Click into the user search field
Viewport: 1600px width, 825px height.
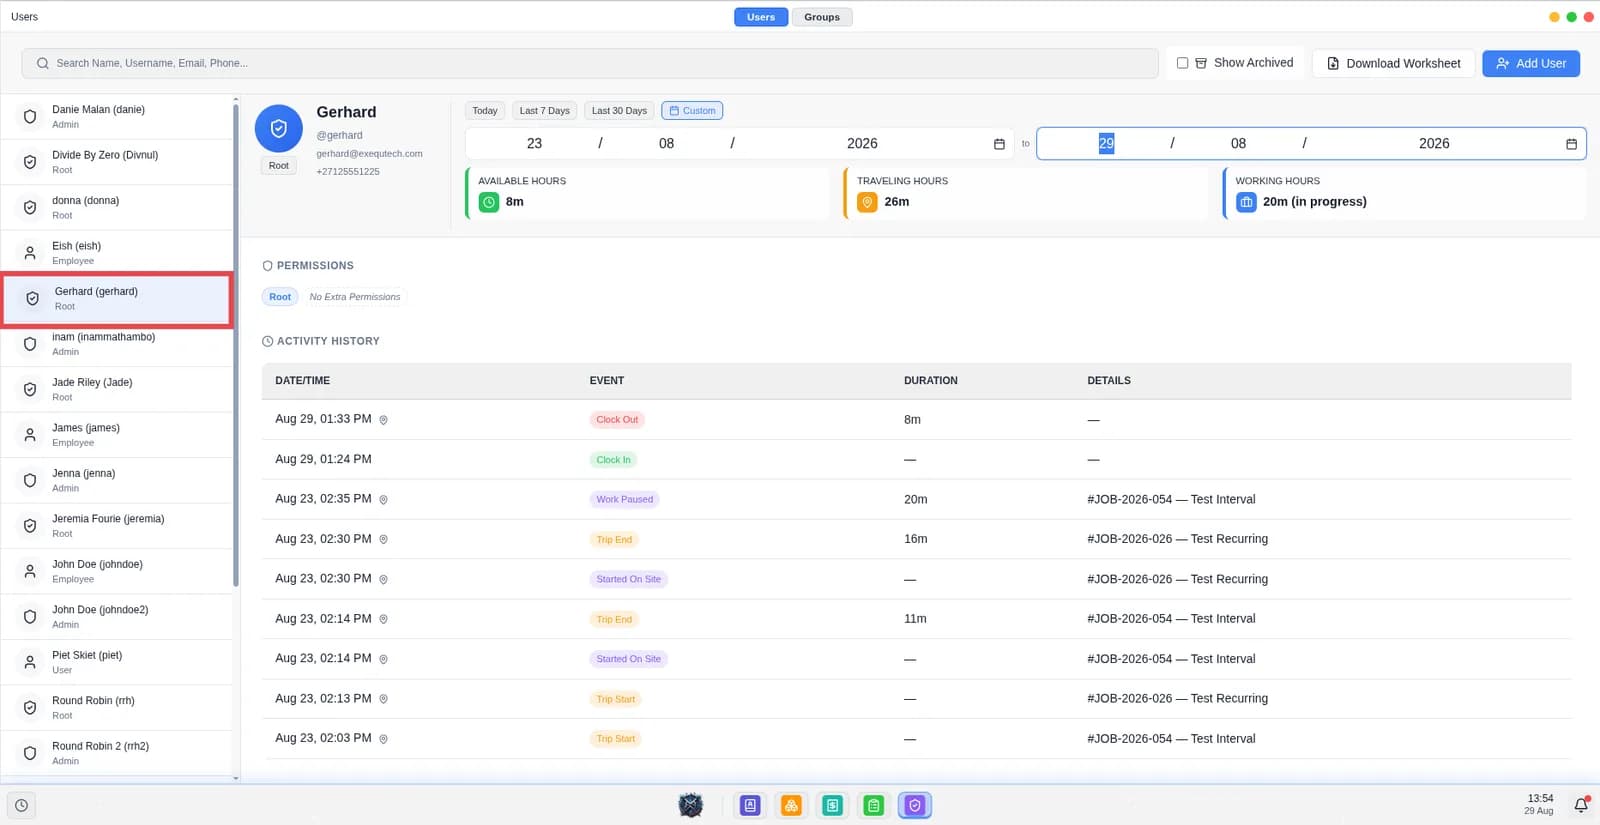590,63
